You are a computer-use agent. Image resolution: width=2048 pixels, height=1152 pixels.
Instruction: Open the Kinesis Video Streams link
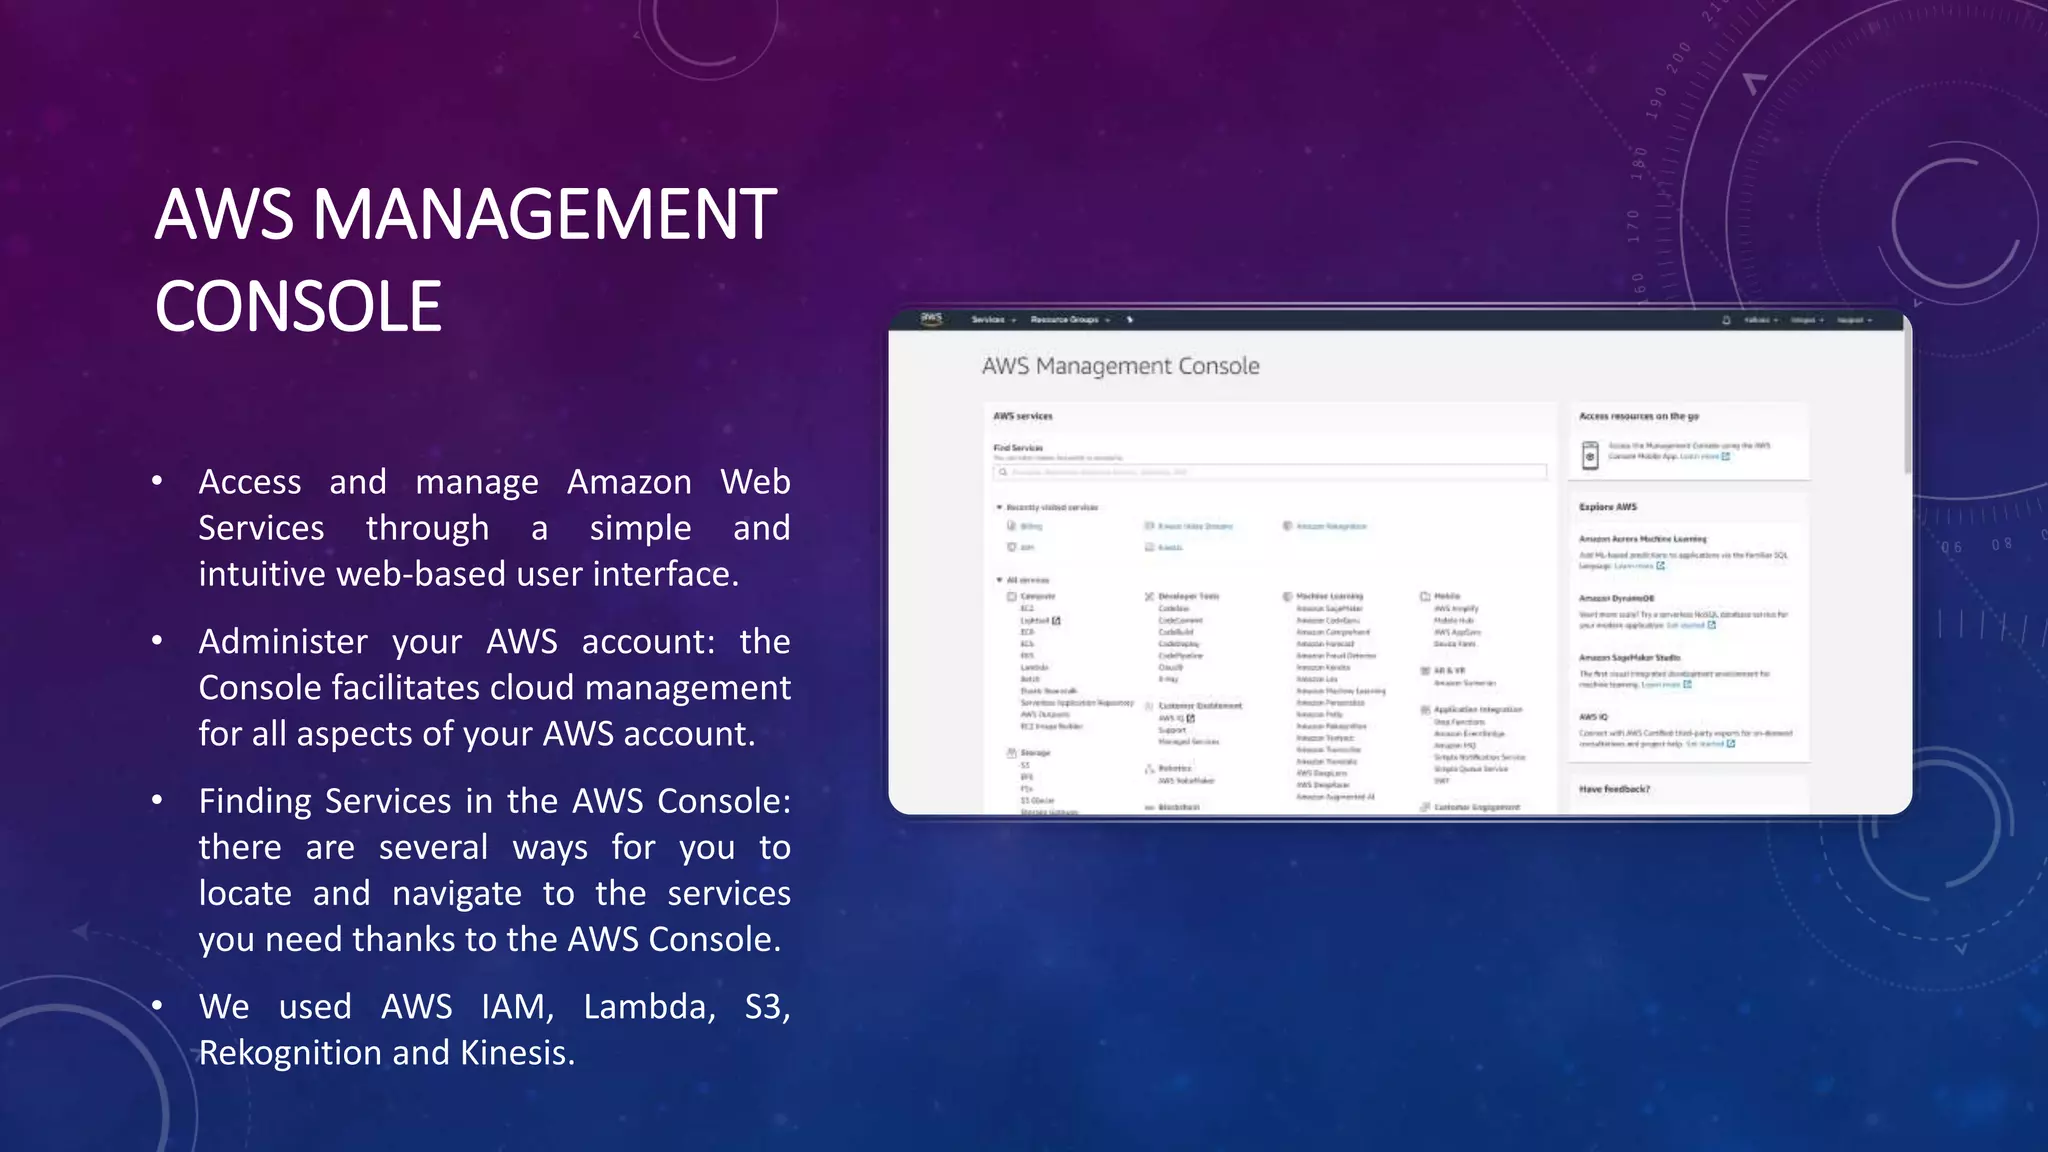point(1195,526)
